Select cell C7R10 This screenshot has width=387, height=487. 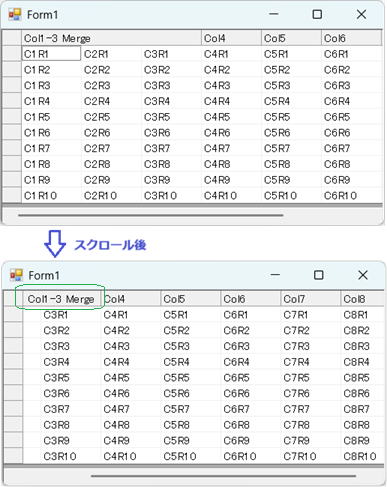[x=311, y=456]
